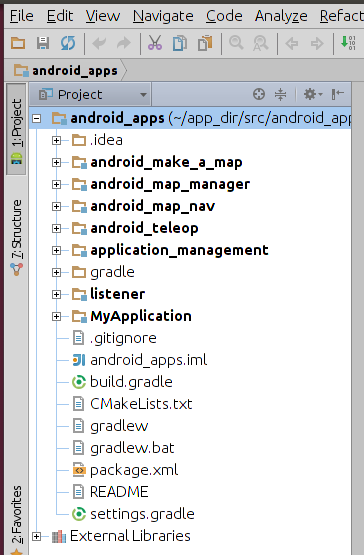
Task: Select the listener folder name
Action: point(118,294)
